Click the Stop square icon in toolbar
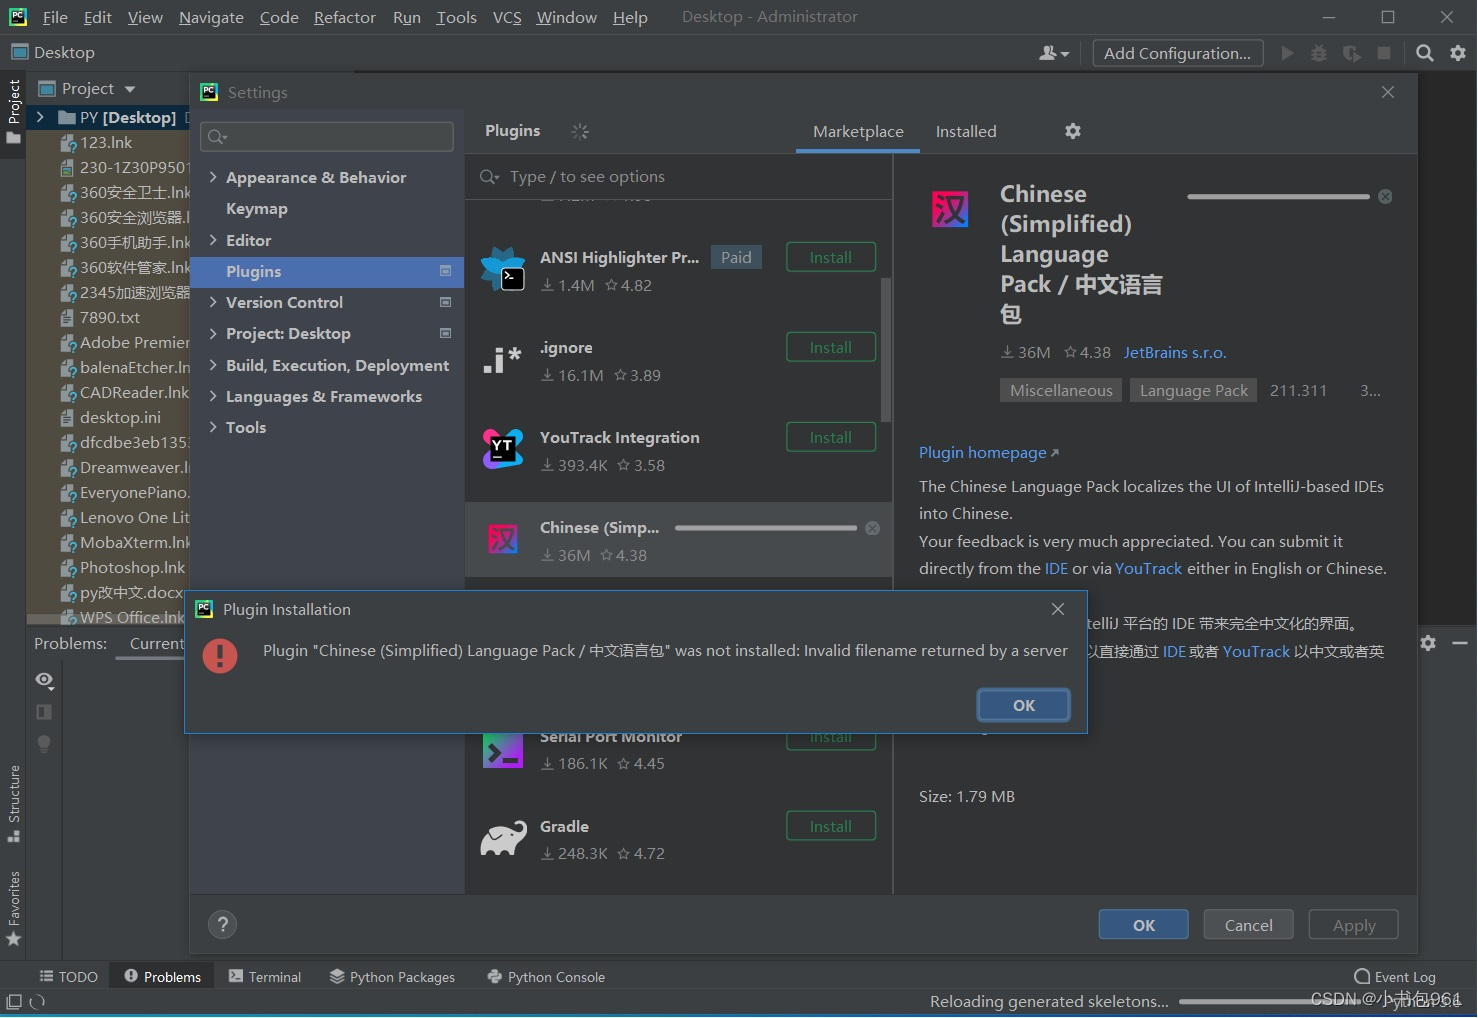1478x1018 pixels. point(1384,53)
